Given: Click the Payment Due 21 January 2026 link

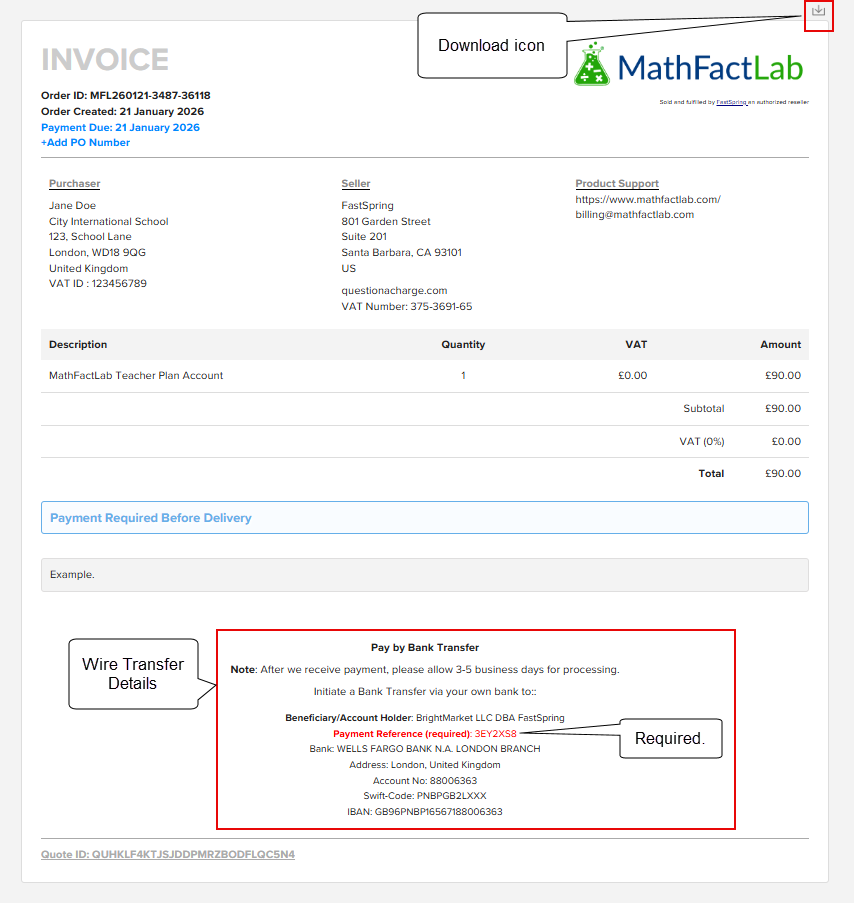Looking at the screenshot, I should point(119,127).
